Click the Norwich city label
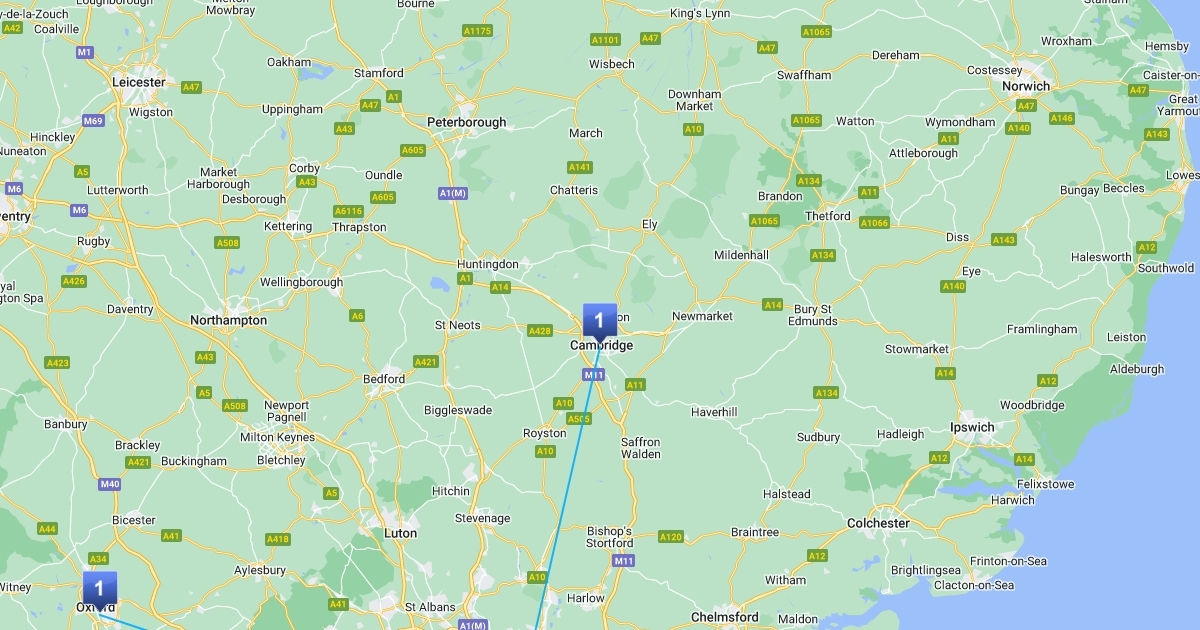 click(1026, 86)
